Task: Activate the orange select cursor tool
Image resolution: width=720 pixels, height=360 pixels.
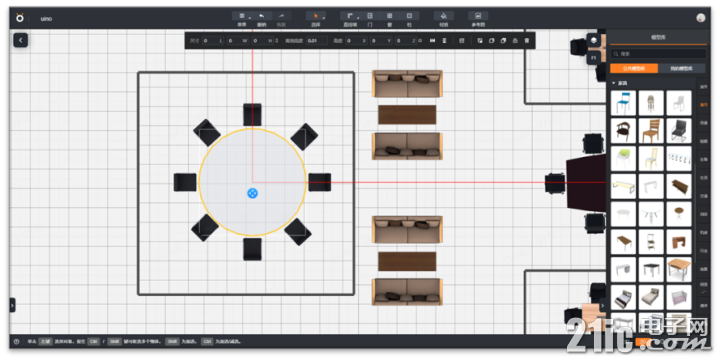Action: (315, 16)
